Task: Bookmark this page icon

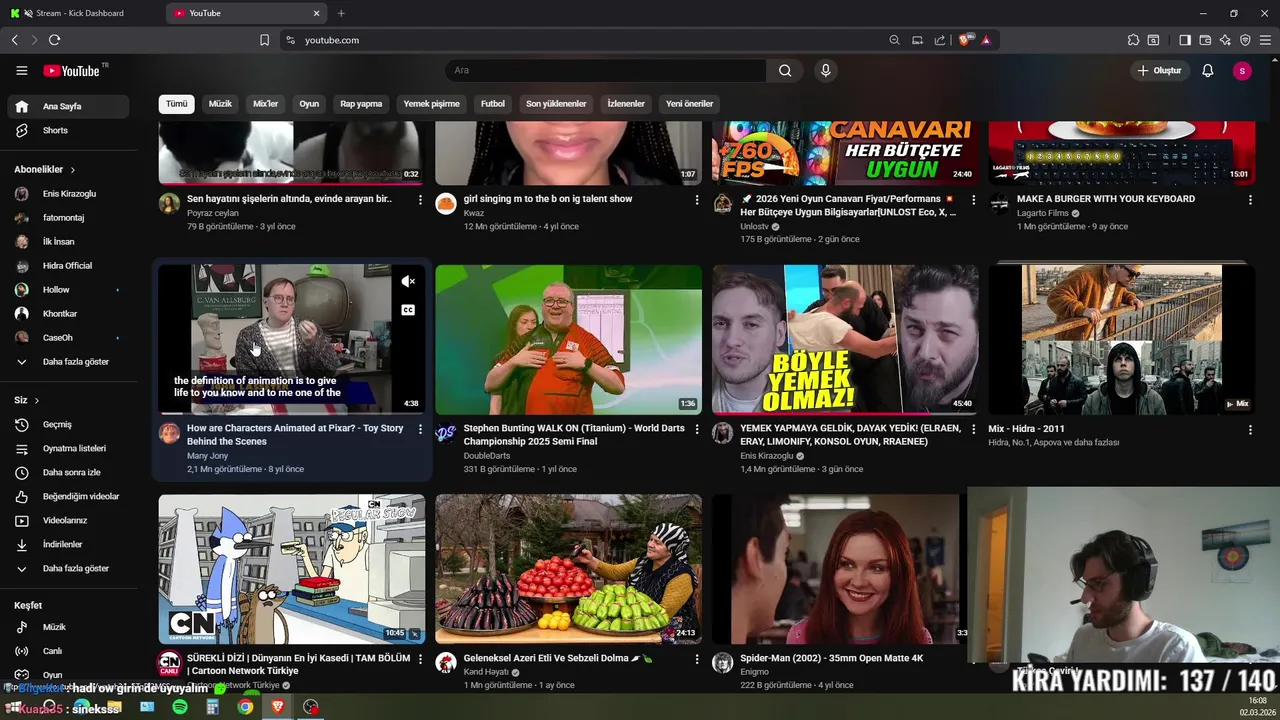Action: coord(264,40)
